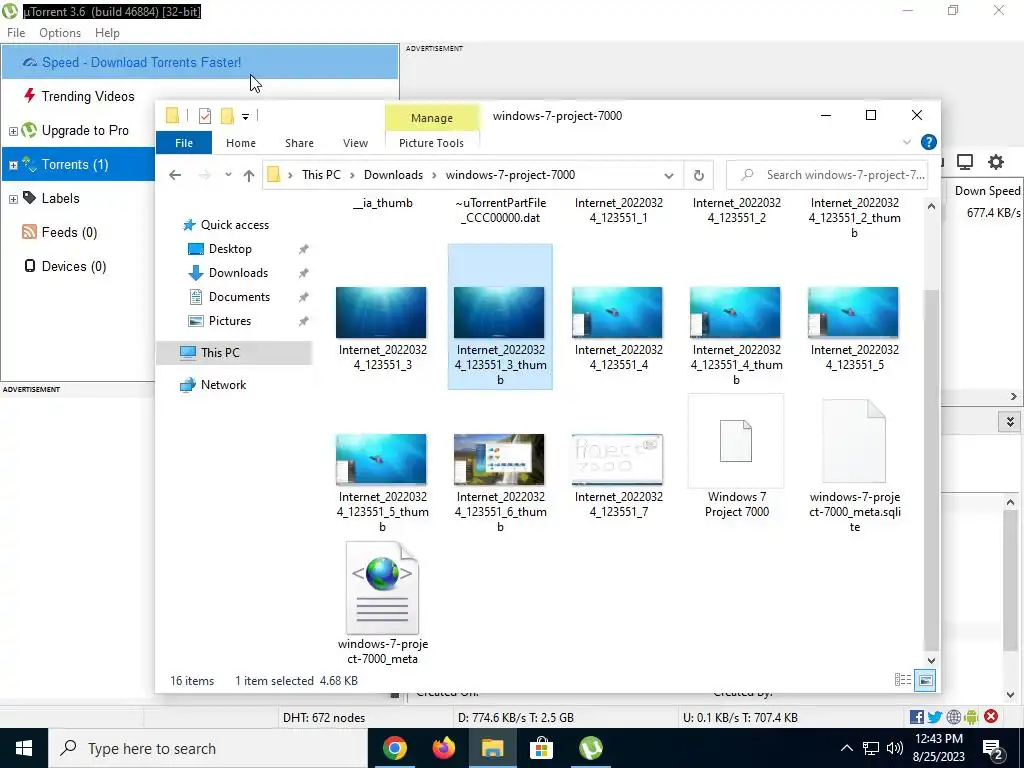Refresh the Explorer folder view
This screenshot has width=1024, height=768.
point(698,175)
